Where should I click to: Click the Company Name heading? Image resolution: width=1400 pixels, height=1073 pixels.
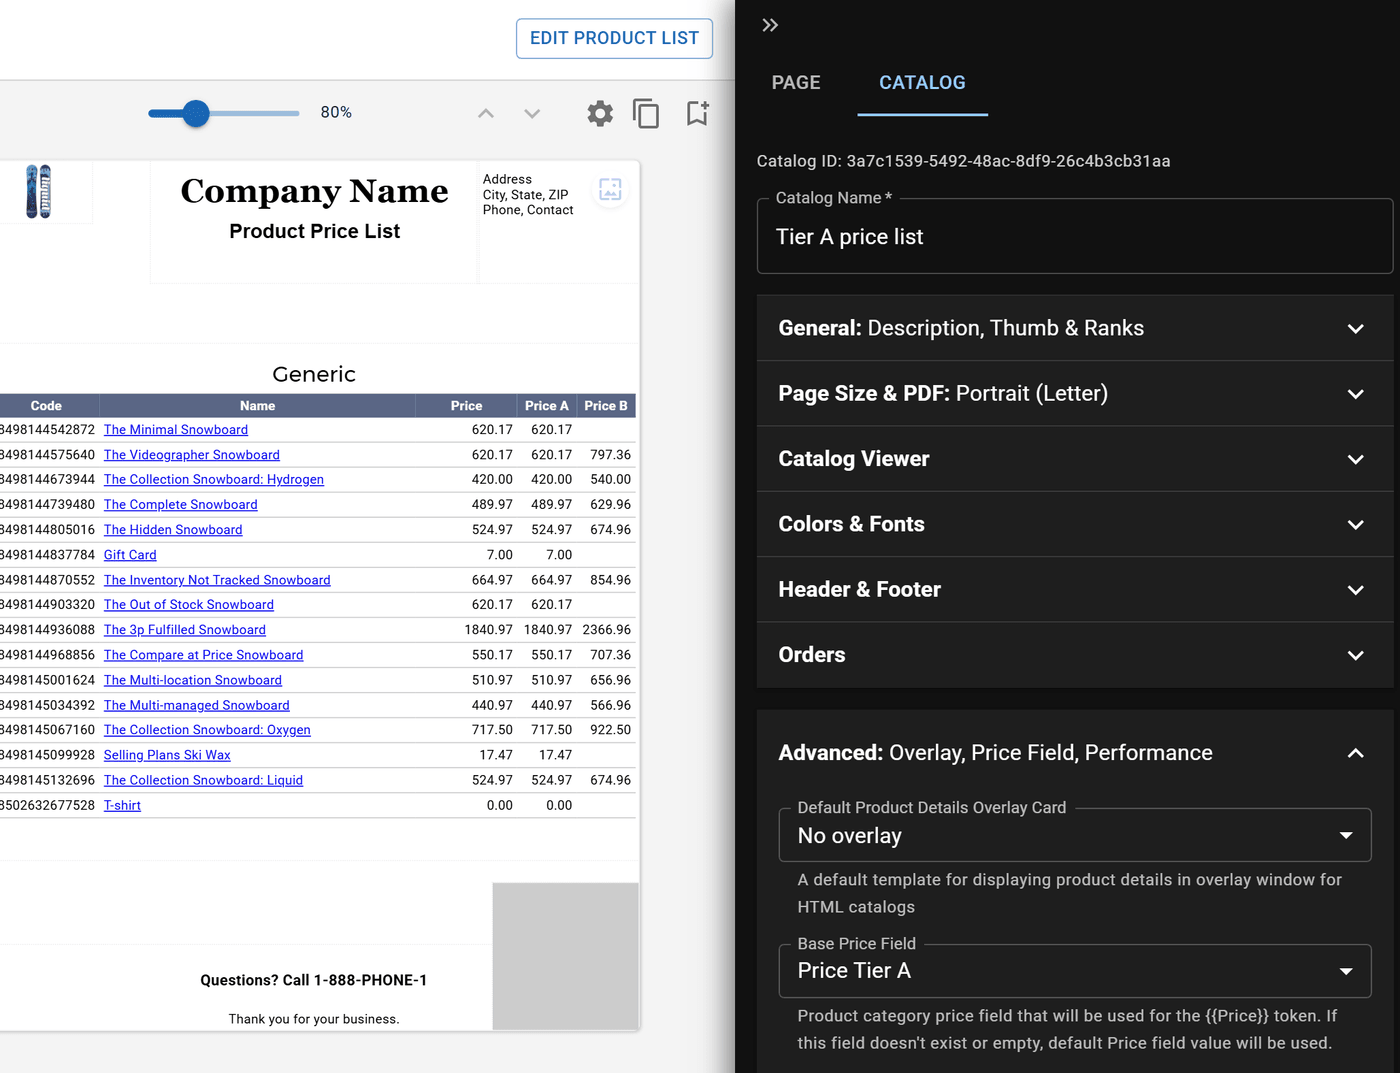click(x=314, y=191)
